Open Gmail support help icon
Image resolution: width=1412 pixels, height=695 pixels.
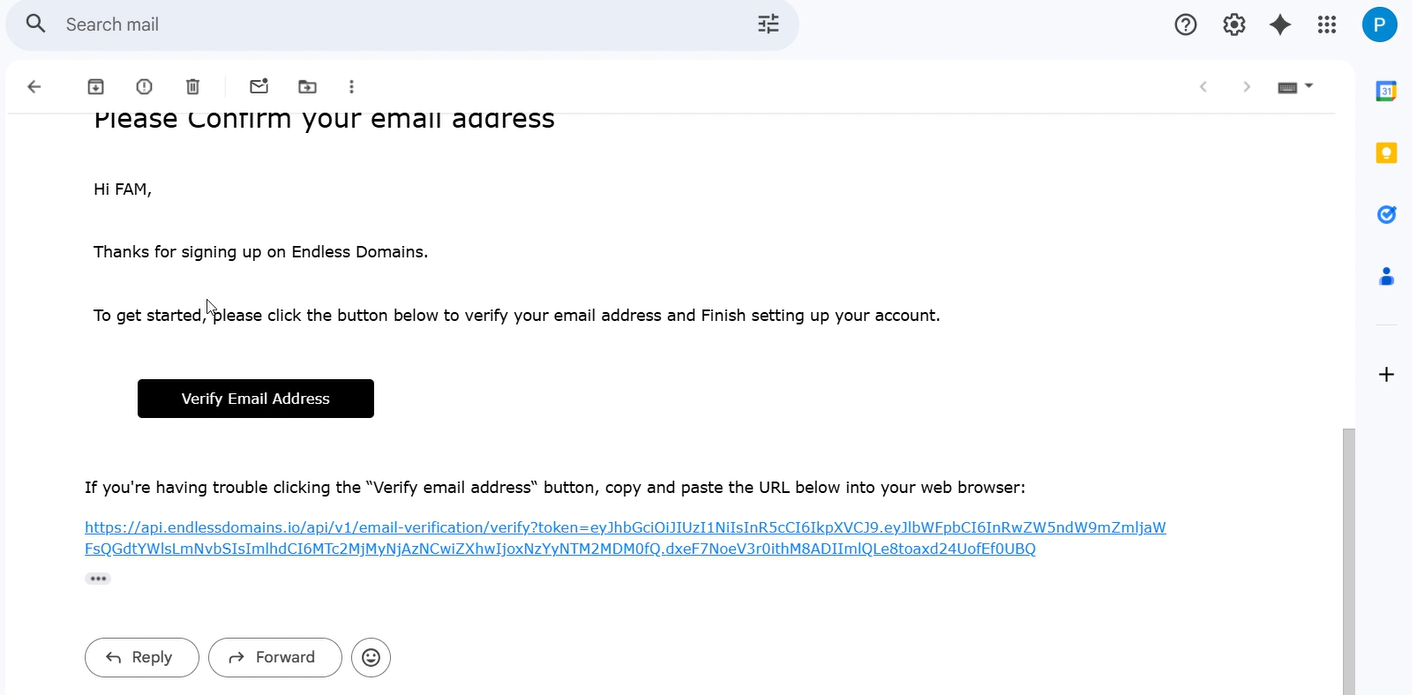coord(1185,25)
